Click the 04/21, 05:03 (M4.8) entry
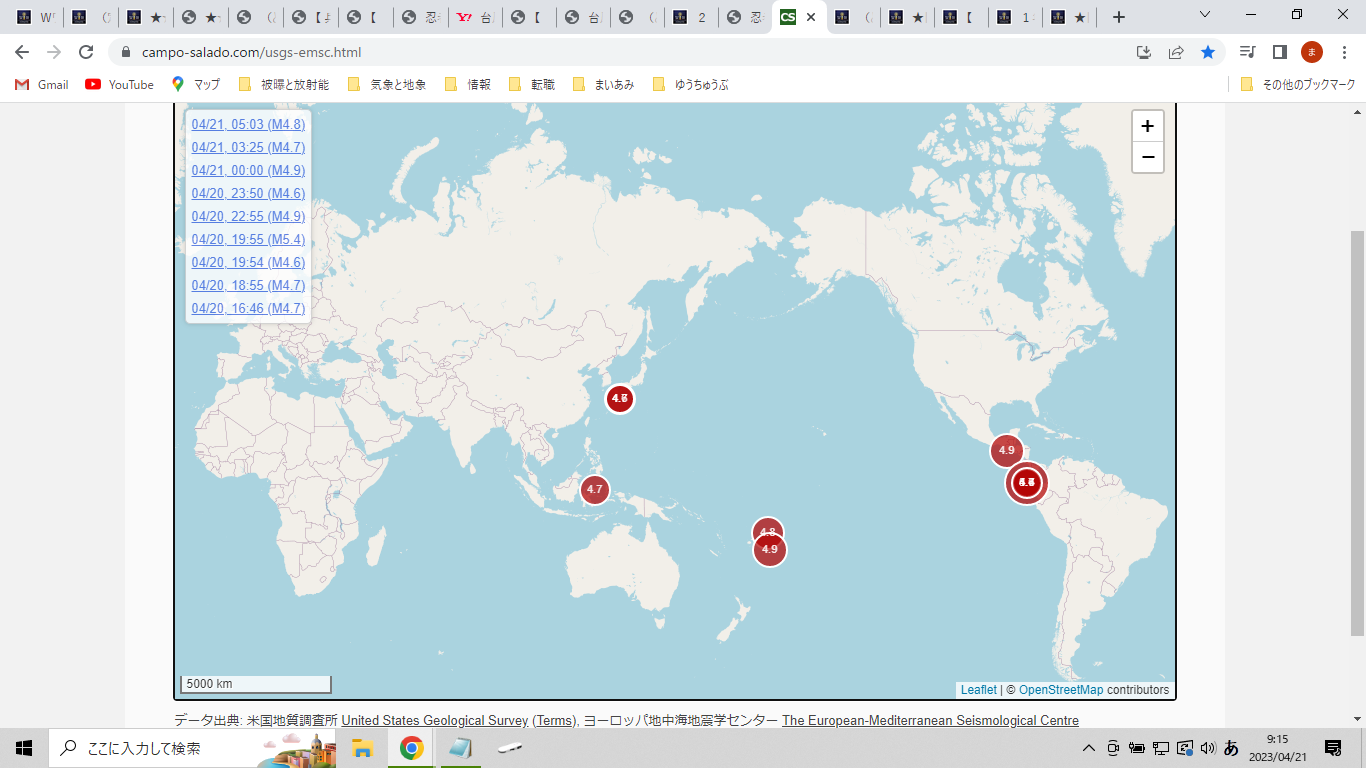This screenshot has width=1366, height=768. pos(248,124)
